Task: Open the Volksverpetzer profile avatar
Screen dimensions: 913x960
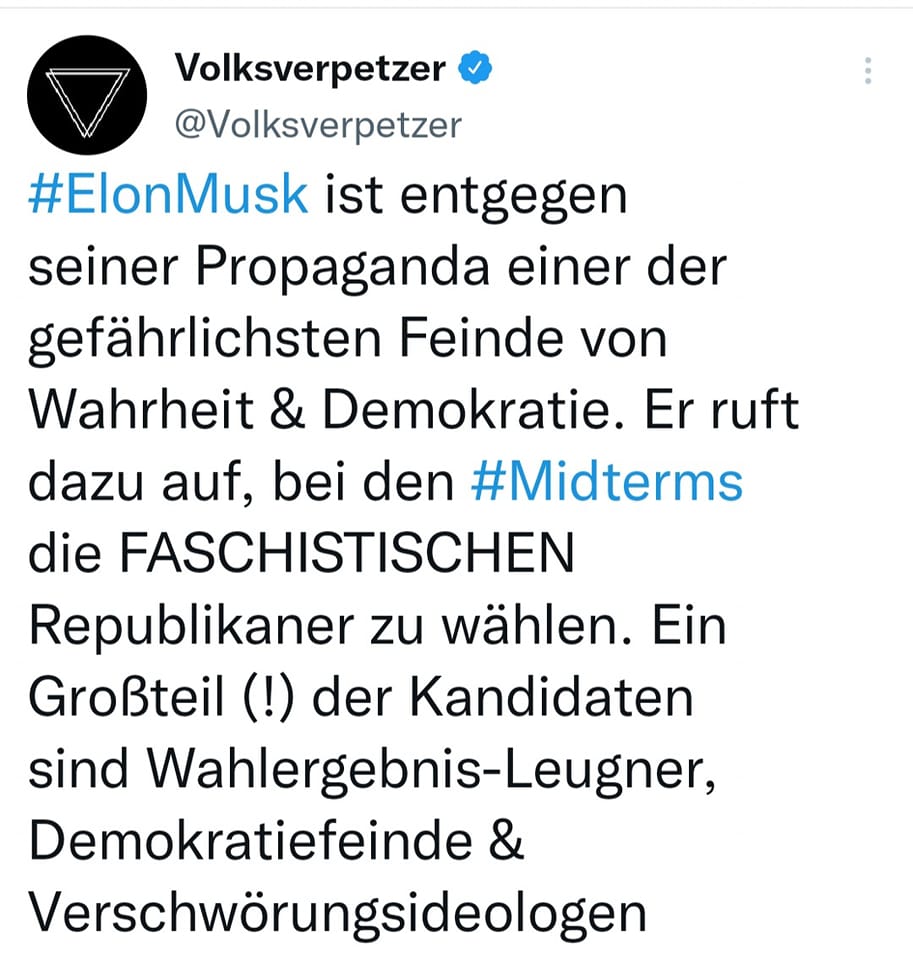Action: [87, 95]
